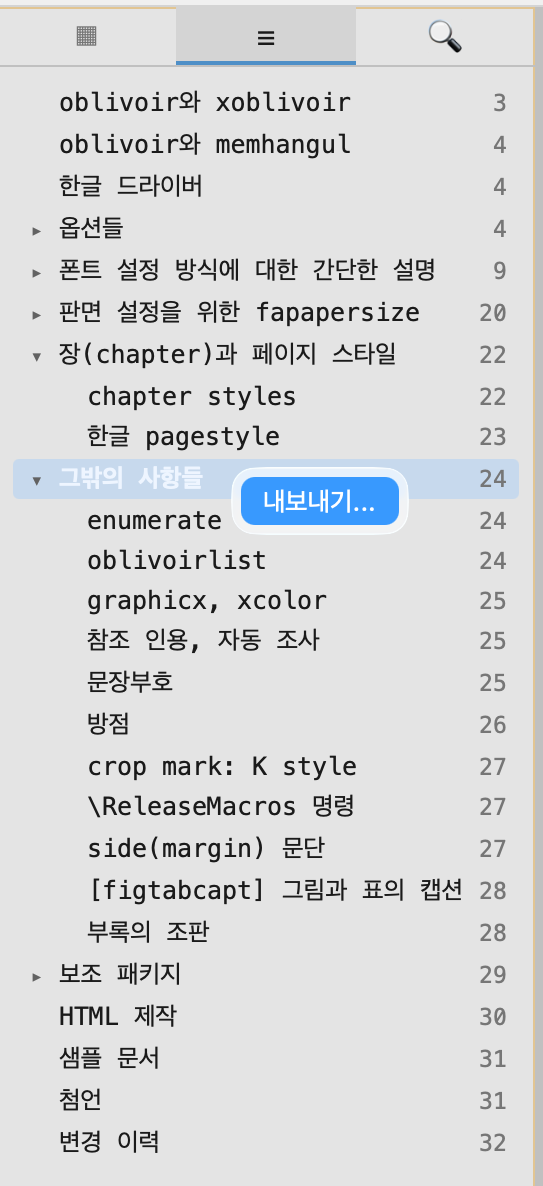This screenshot has height=1186, width=543.
Task: Click page number 26 beside 방점
Action: pos(493,725)
